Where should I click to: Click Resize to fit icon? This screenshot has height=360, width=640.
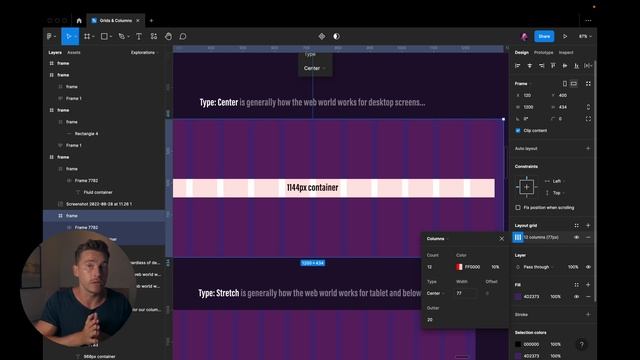pyautogui.click(x=588, y=84)
